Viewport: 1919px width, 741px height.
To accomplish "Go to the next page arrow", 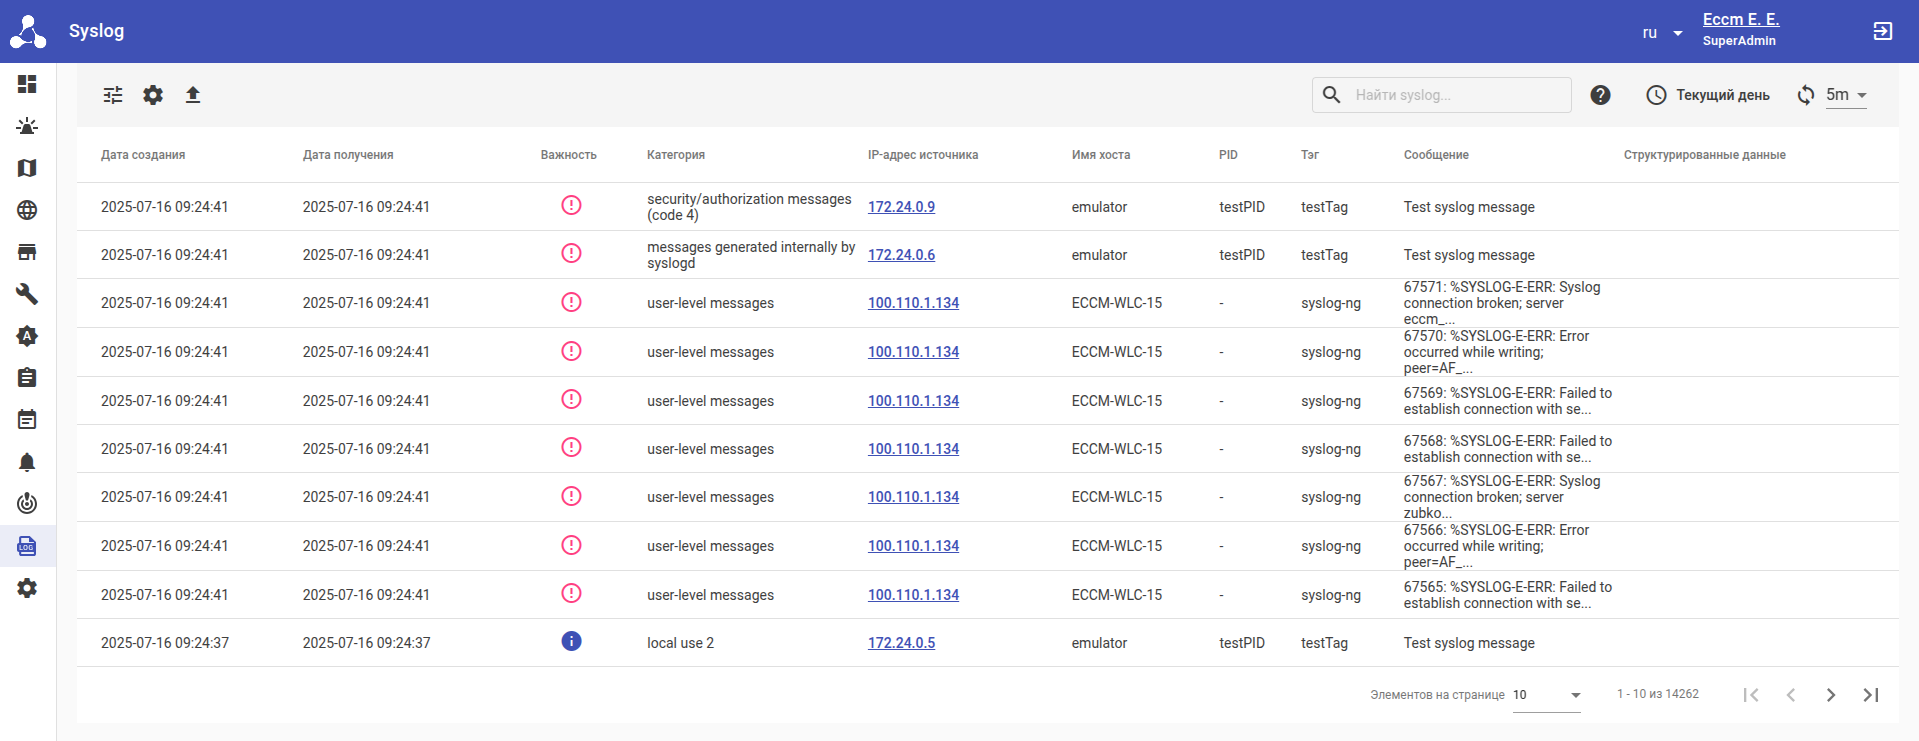I will pos(1830,695).
